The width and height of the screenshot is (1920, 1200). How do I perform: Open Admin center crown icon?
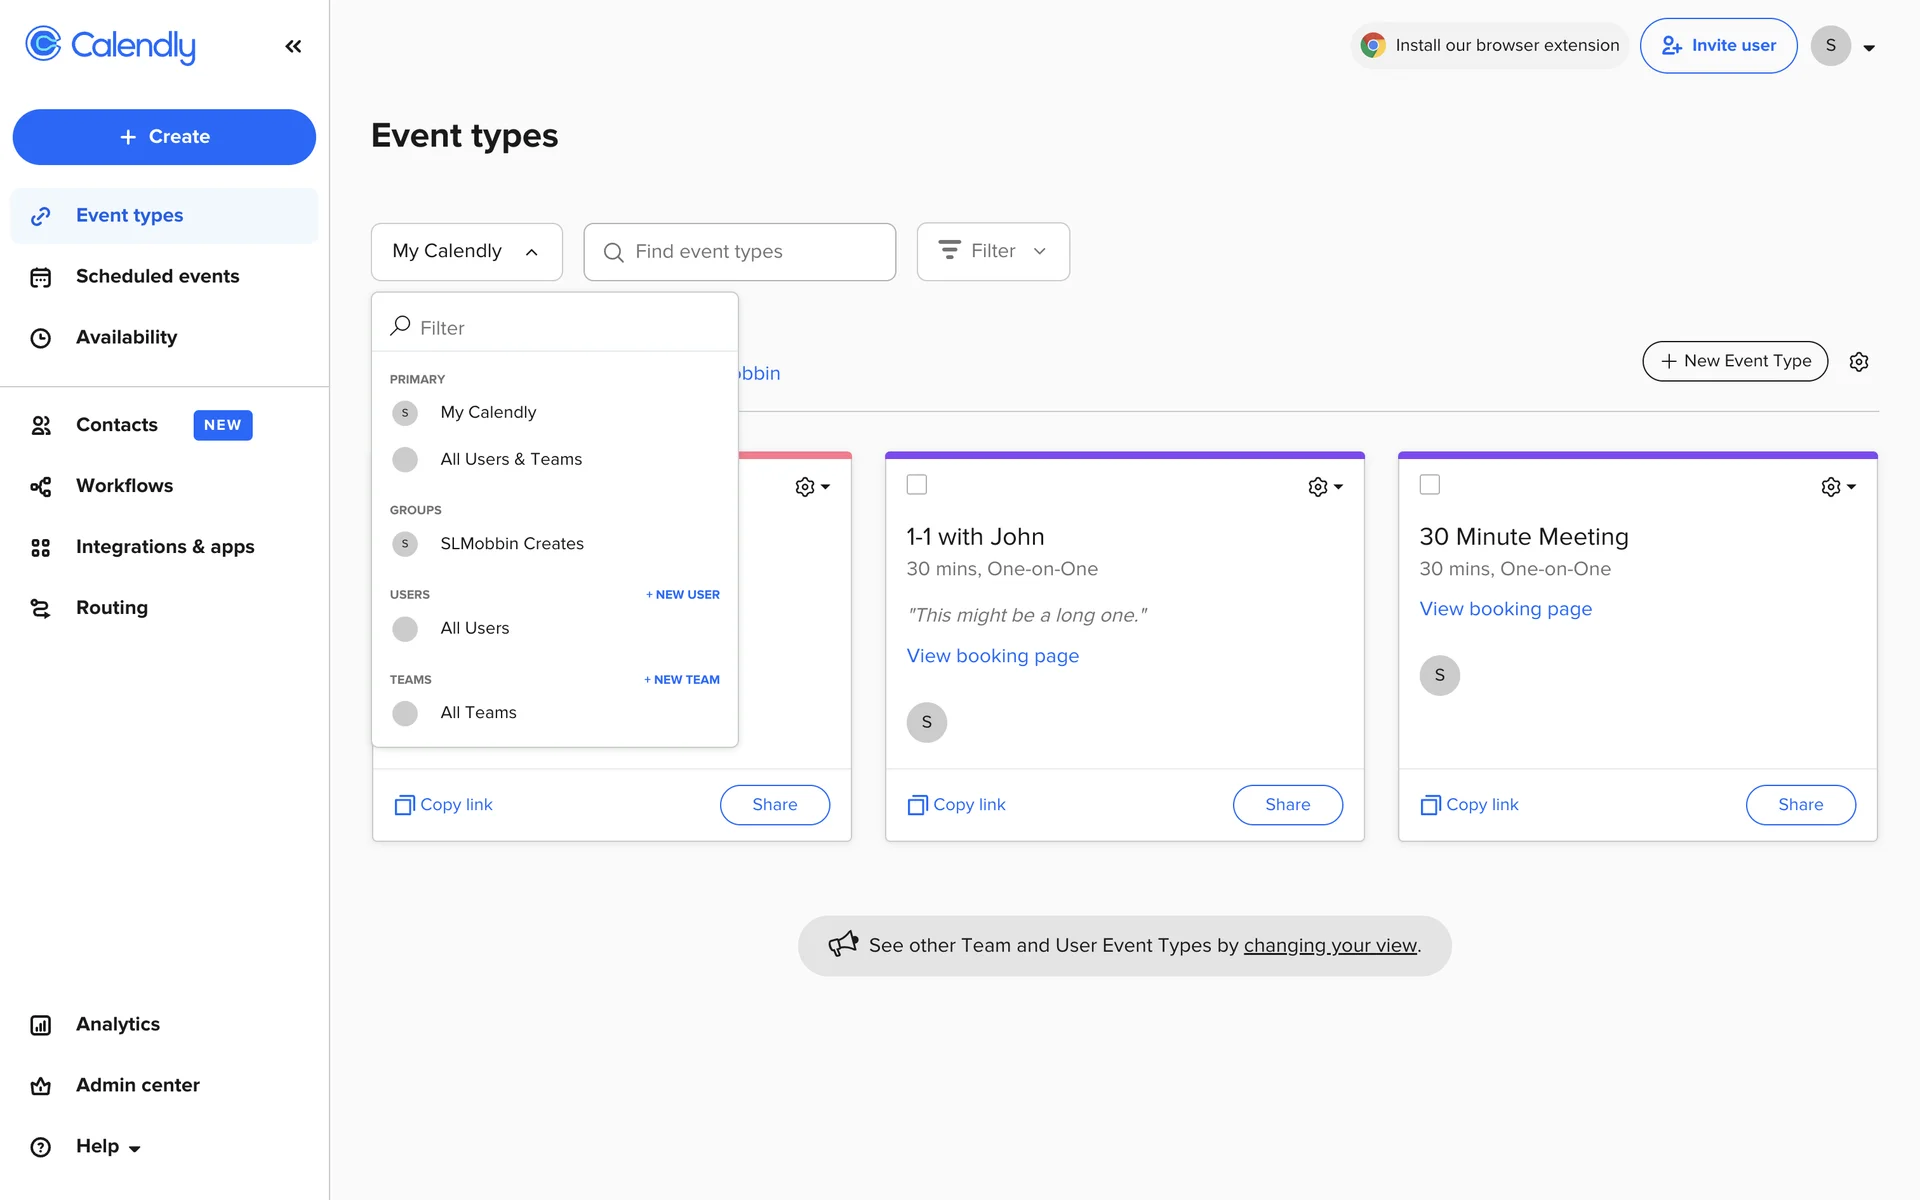(41, 1086)
